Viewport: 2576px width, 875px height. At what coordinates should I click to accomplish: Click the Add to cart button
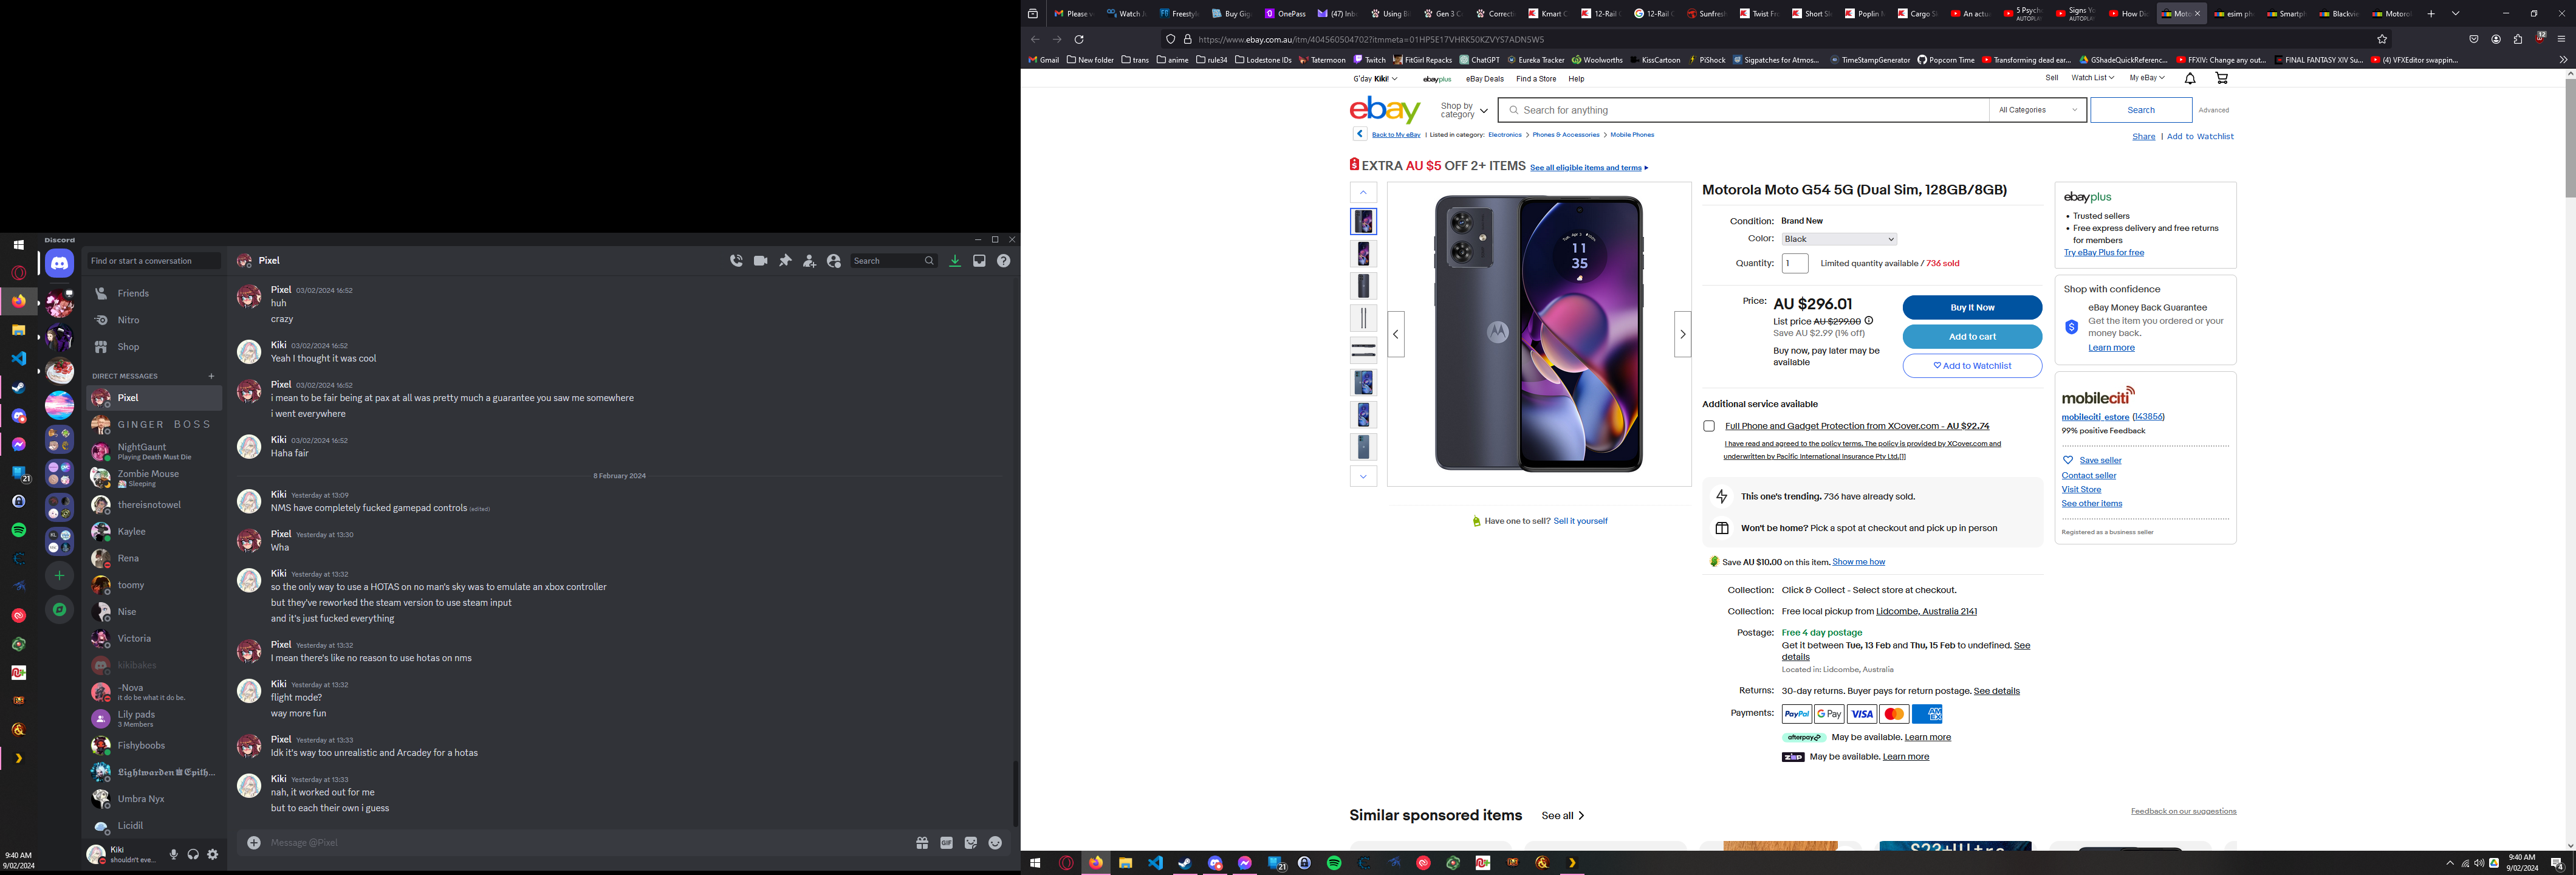[1972, 336]
